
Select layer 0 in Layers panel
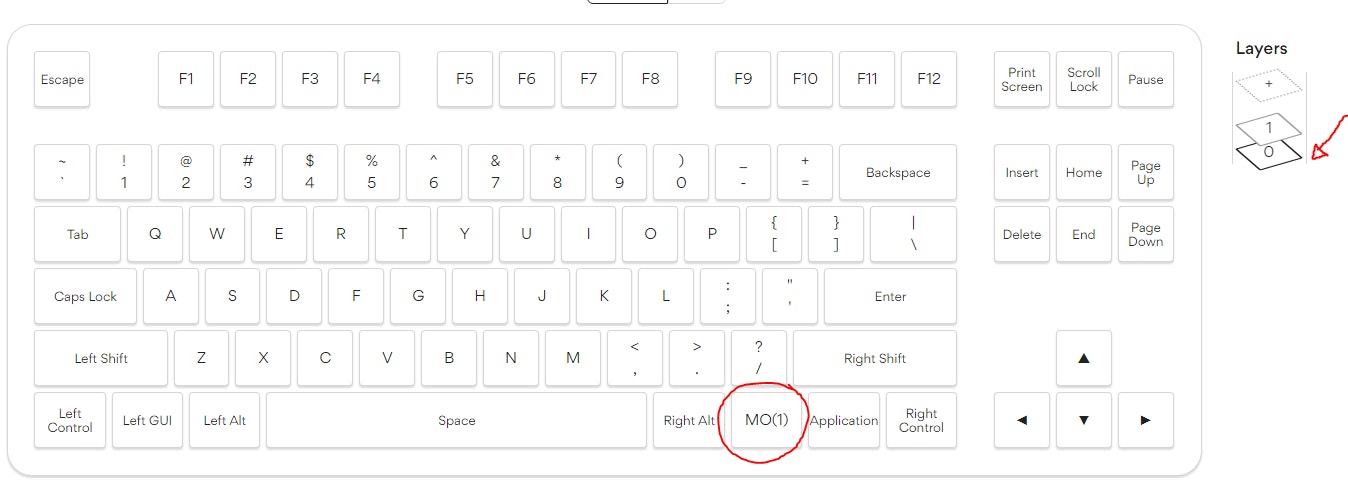click(1269, 153)
